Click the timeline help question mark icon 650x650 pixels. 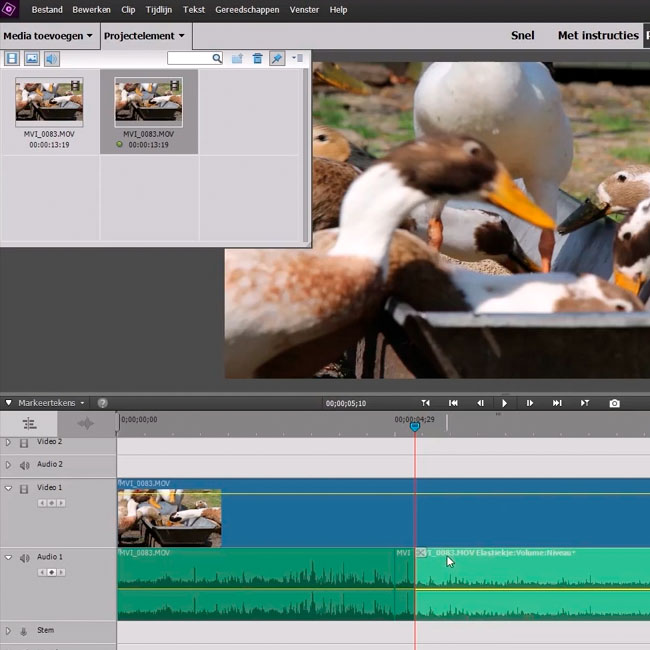point(102,403)
